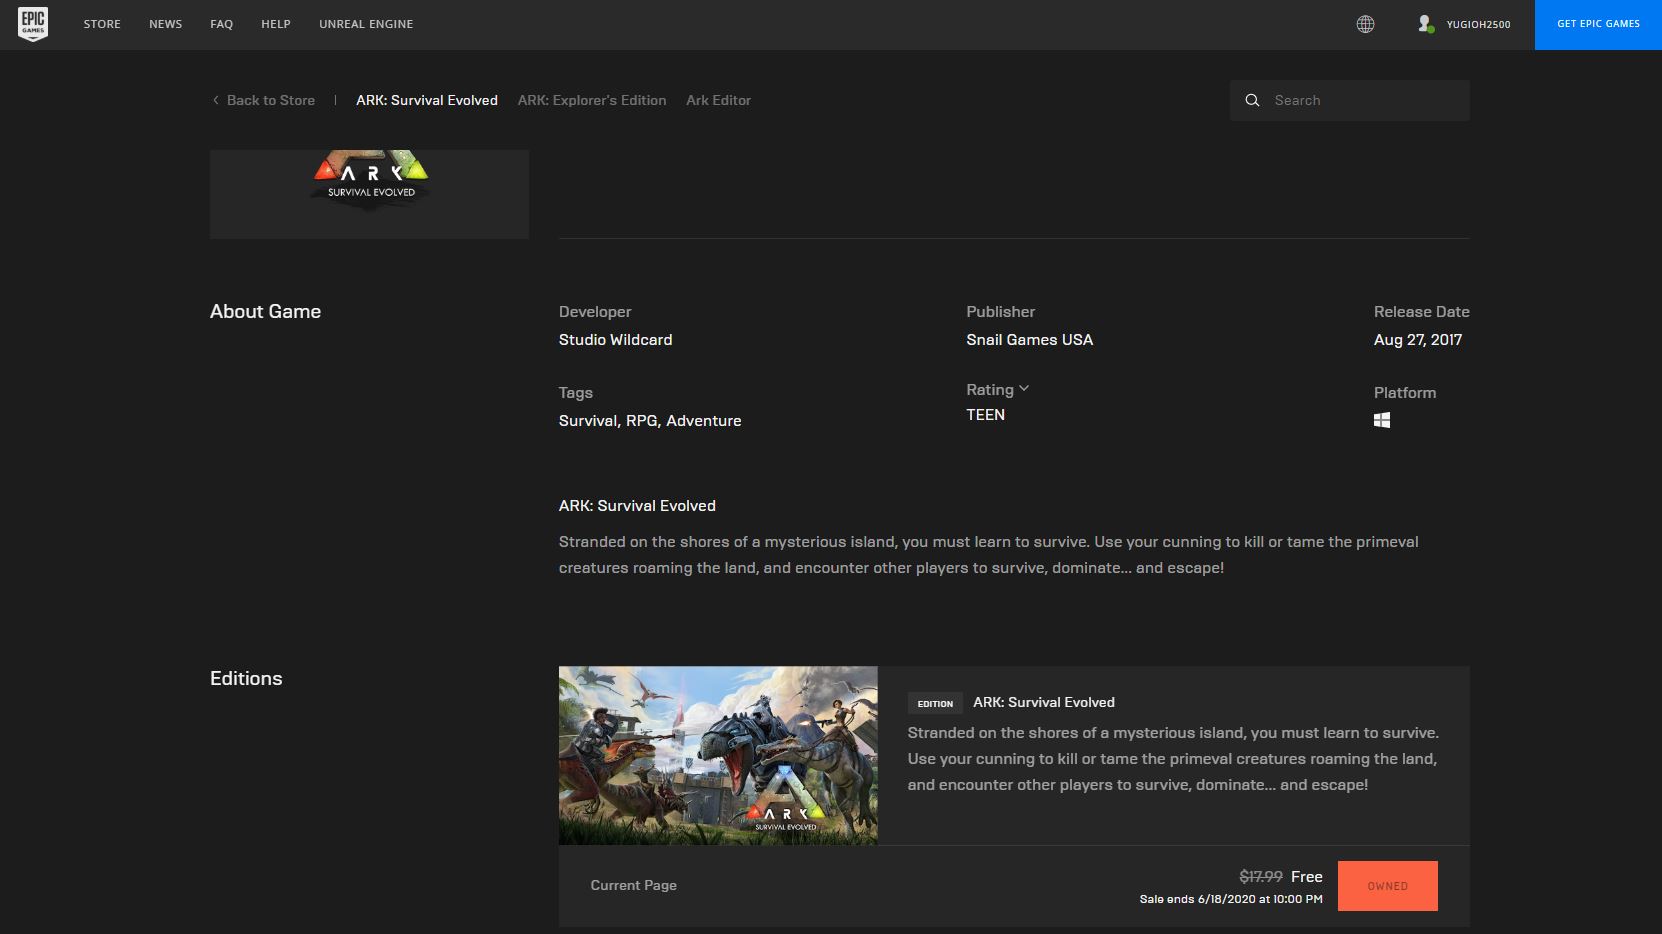
Task: Click the Studio Wildcard developer name
Action: pyautogui.click(x=615, y=339)
